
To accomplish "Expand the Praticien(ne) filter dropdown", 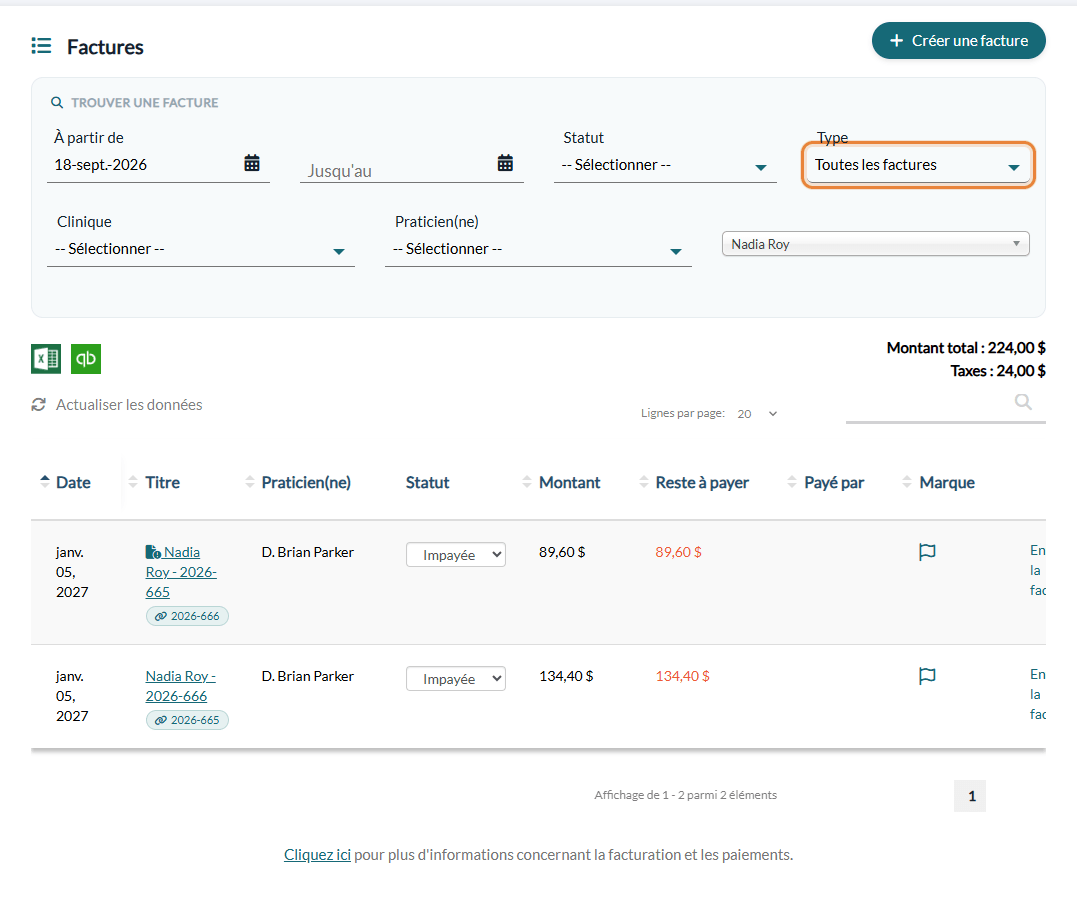I will point(538,249).
